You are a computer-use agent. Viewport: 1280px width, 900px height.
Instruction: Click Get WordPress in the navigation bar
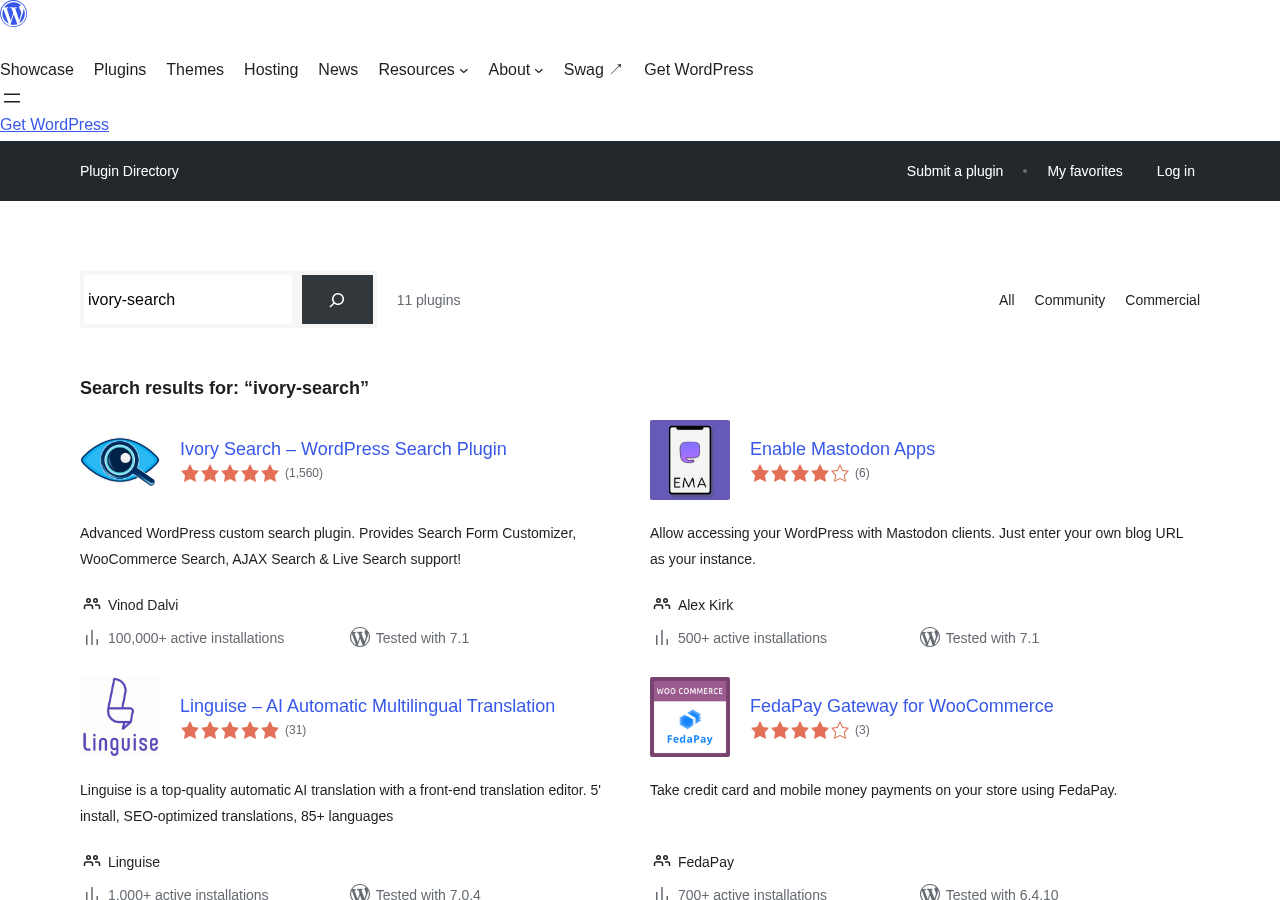pos(698,70)
